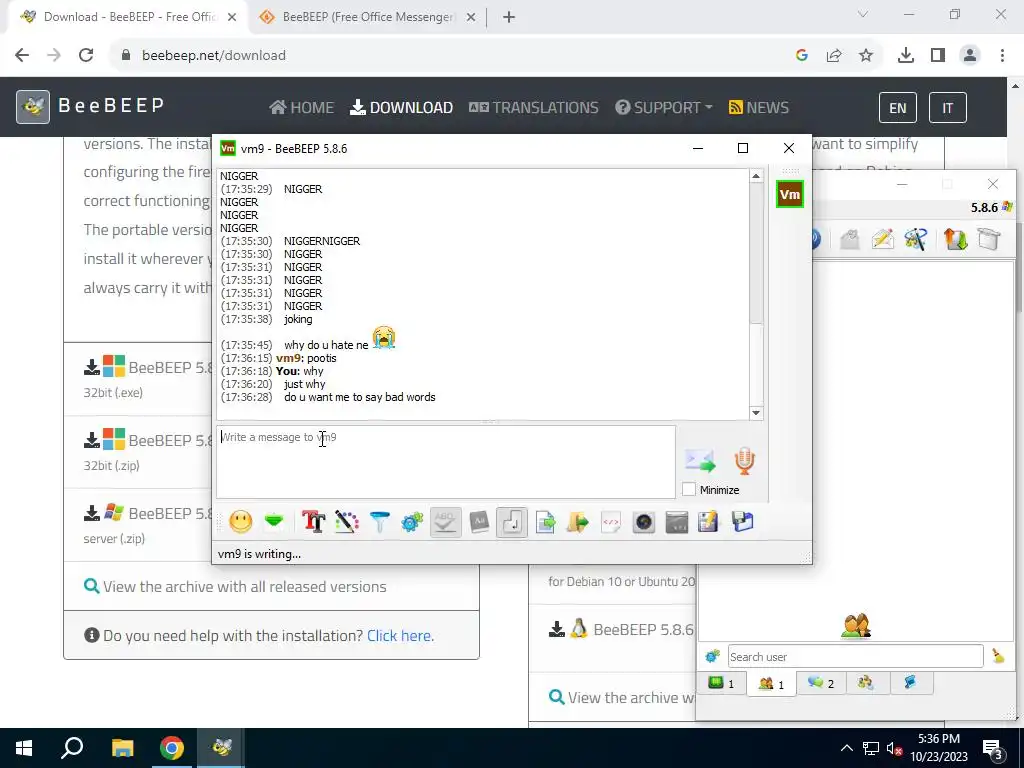Open the groups tab
The image size is (1024, 768).
coord(866,683)
